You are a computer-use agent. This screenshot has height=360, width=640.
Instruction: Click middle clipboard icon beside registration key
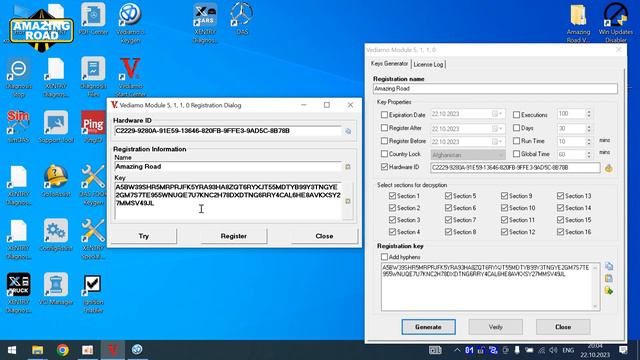(609, 279)
